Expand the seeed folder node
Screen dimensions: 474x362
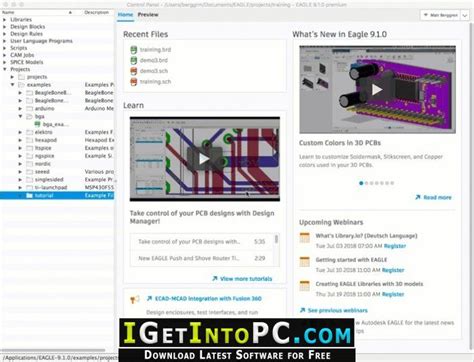tap(20, 172)
